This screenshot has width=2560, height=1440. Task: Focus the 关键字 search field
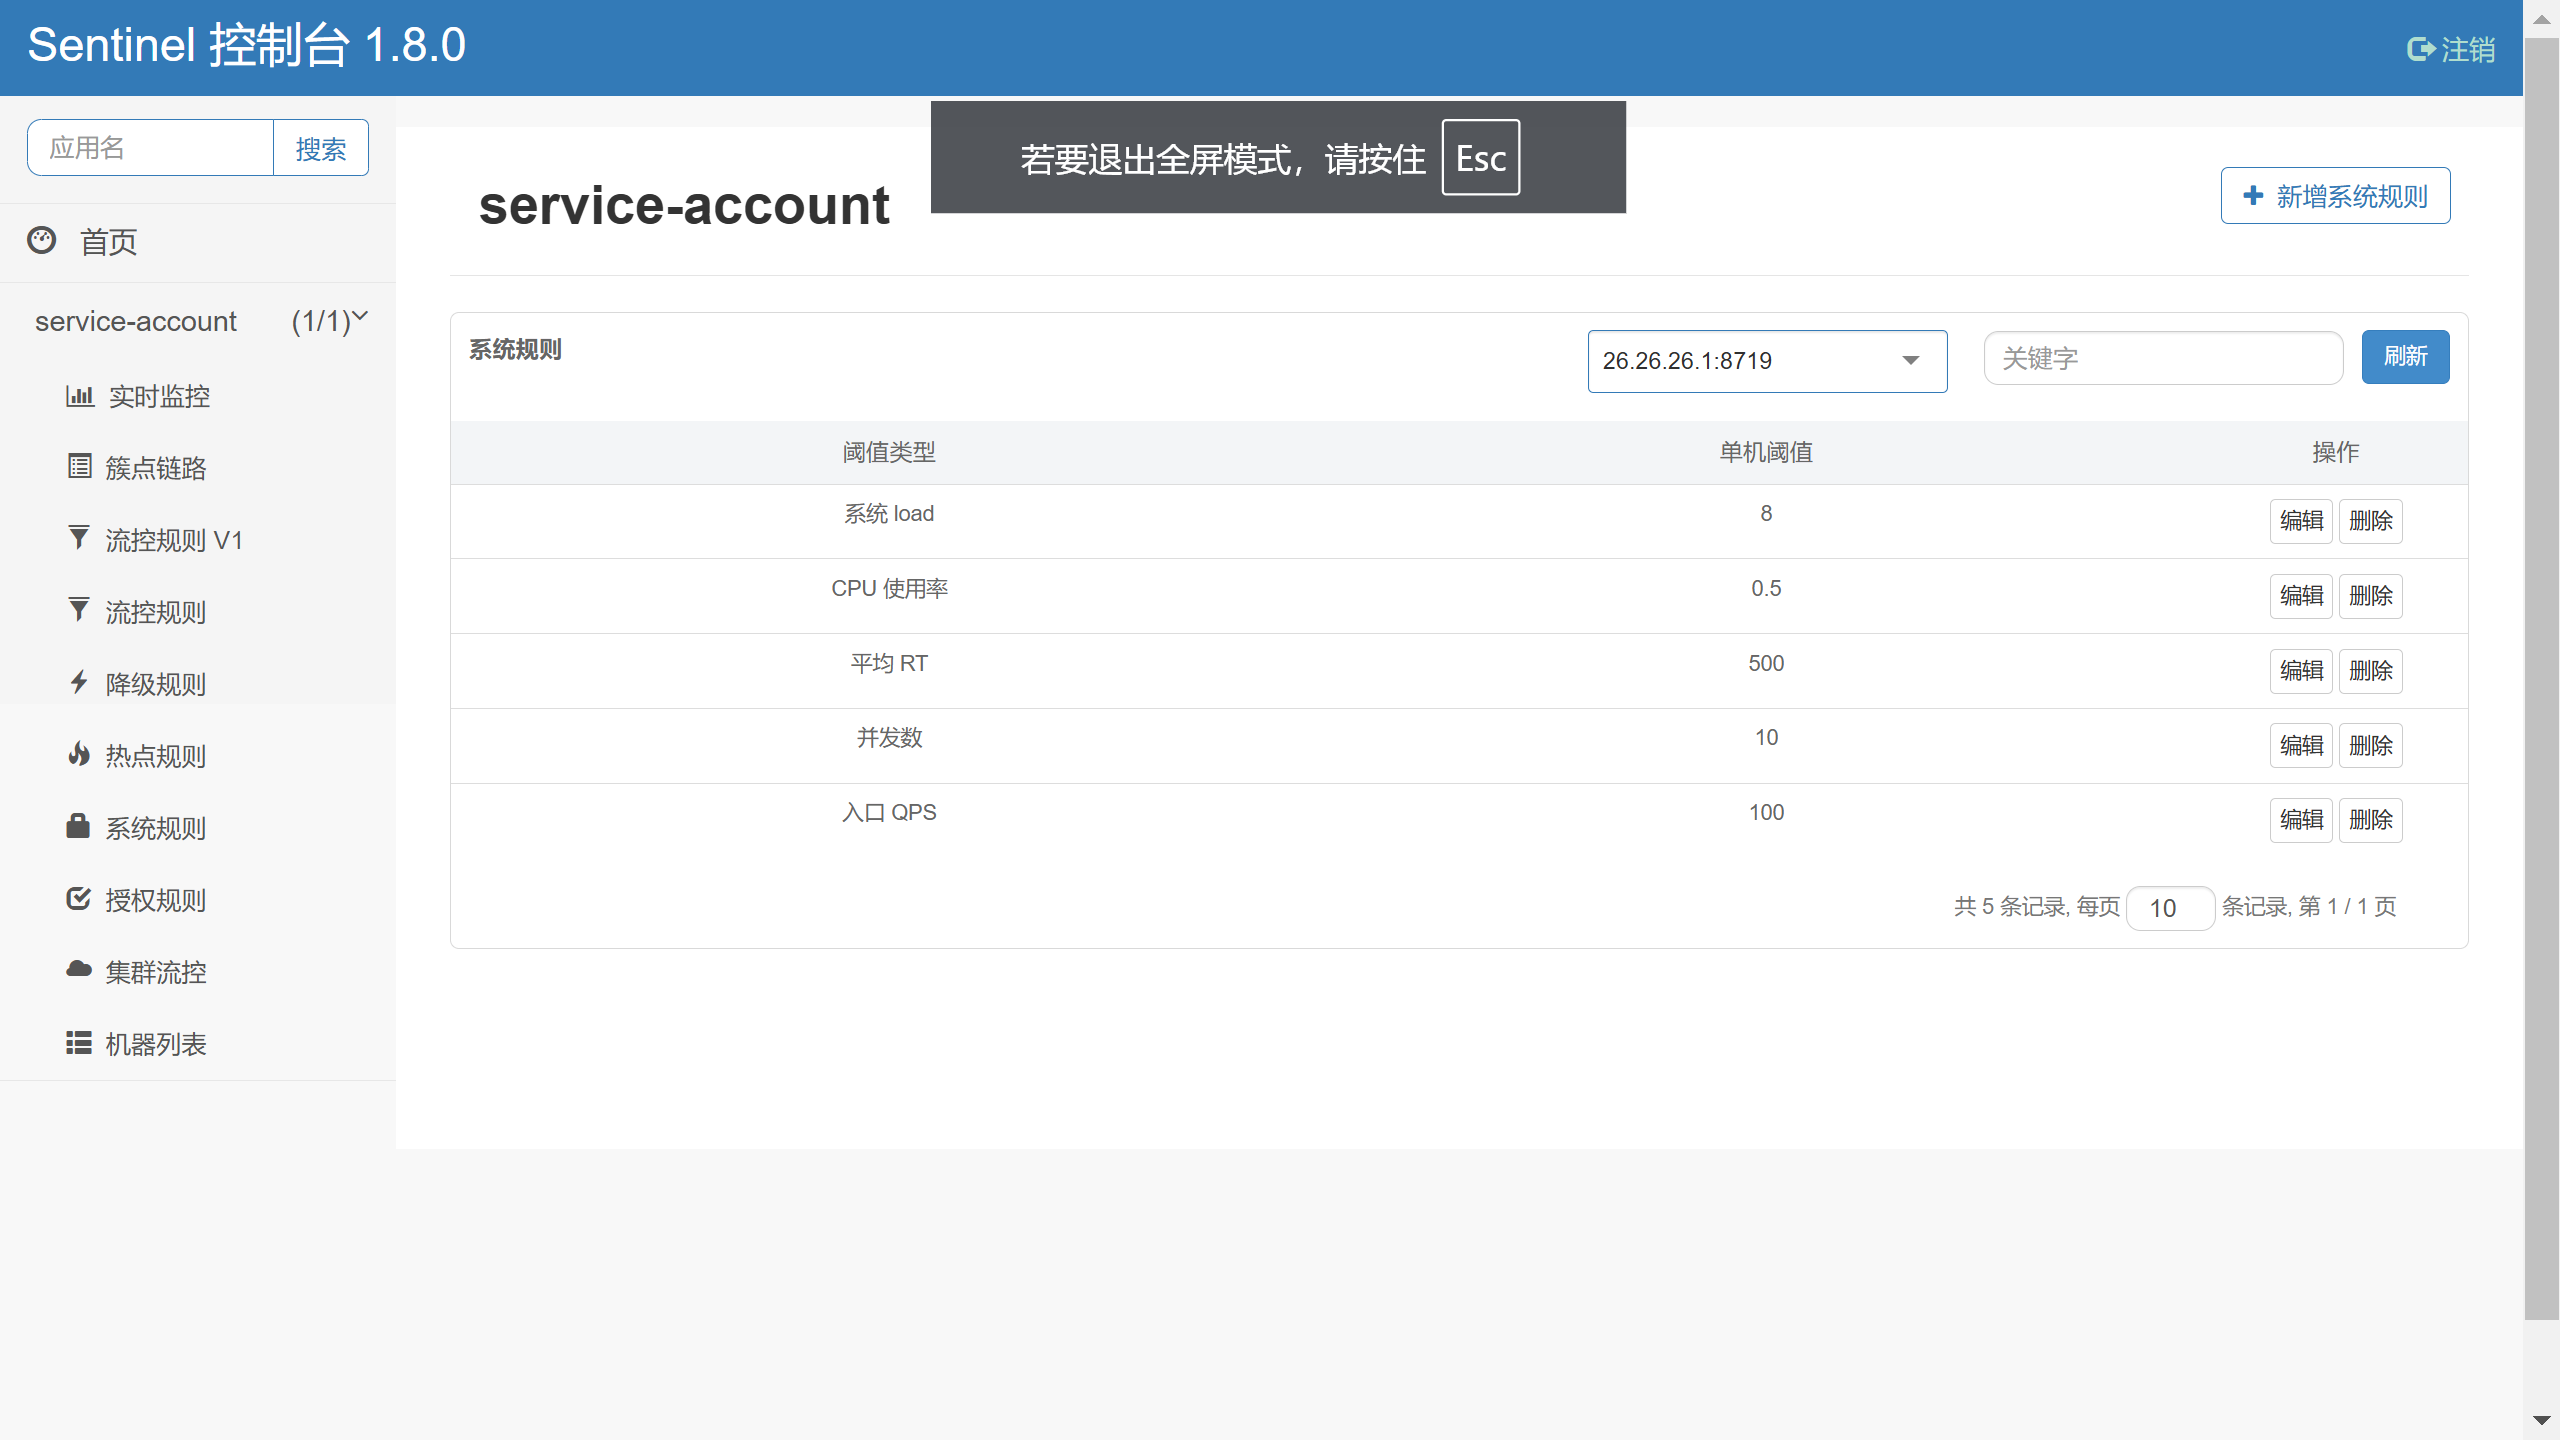click(x=2162, y=358)
